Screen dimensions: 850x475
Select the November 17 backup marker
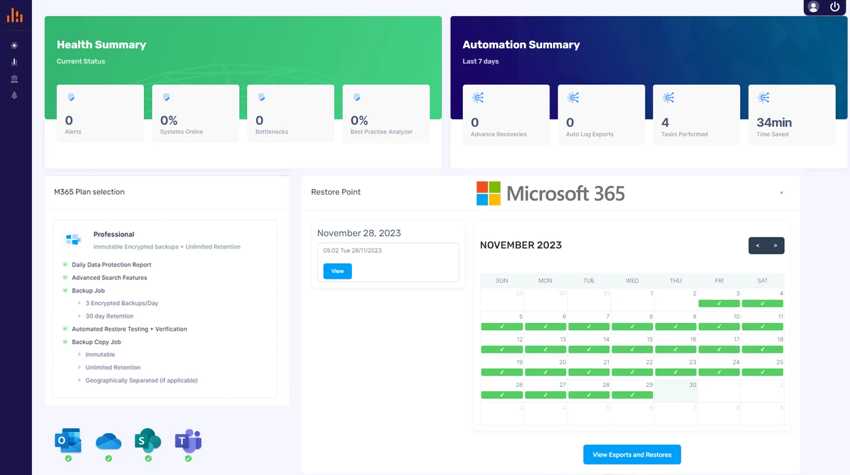click(x=719, y=349)
